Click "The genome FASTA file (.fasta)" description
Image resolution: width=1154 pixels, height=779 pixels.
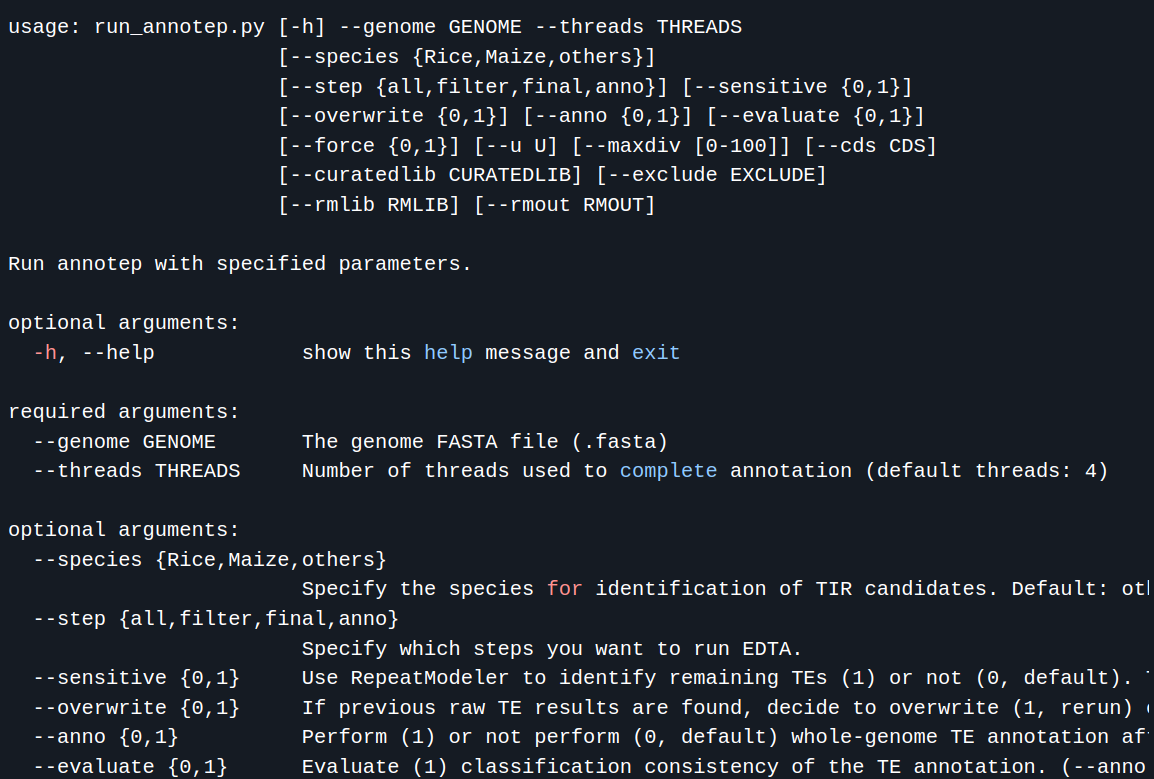(x=485, y=442)
